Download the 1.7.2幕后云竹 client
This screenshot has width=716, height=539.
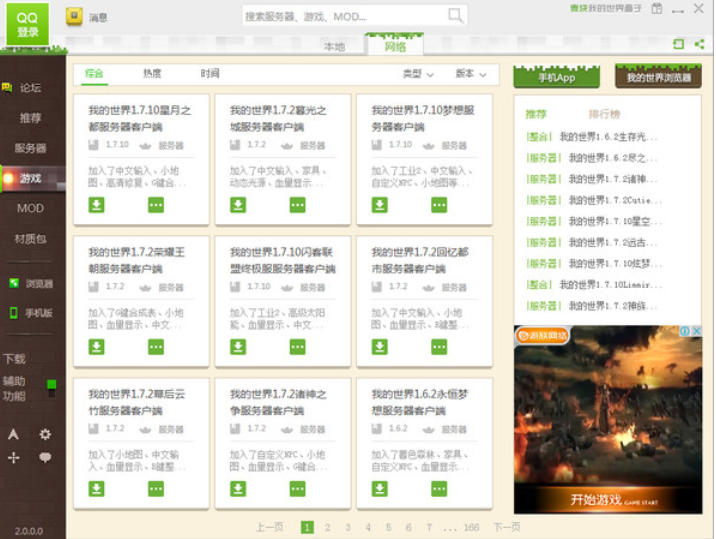(96, 489)
